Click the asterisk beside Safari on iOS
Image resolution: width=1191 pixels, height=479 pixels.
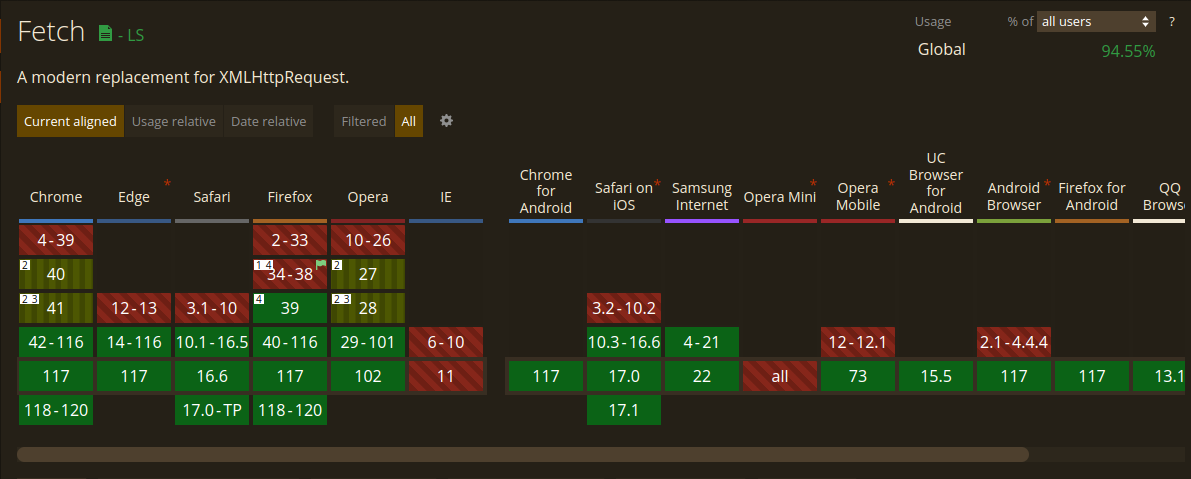657,184
